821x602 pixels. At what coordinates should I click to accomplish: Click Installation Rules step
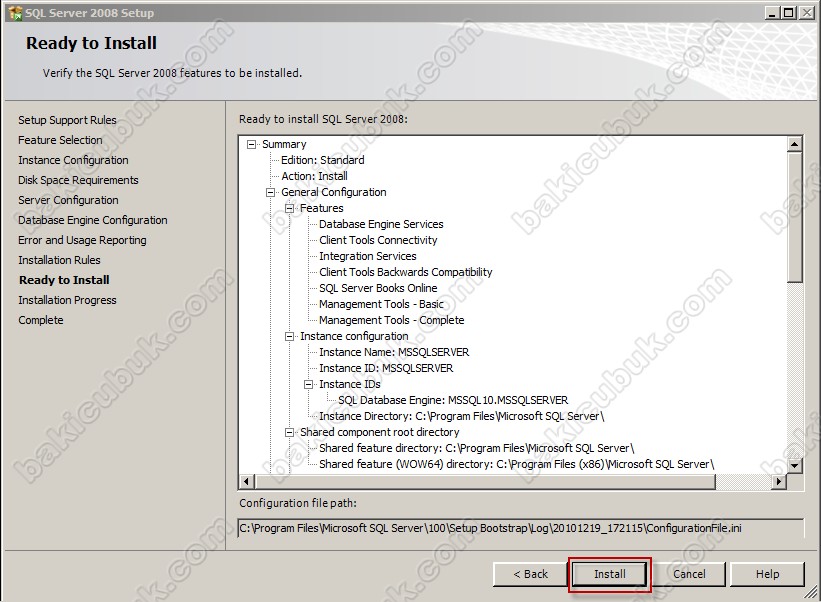(x=59, y=260)
